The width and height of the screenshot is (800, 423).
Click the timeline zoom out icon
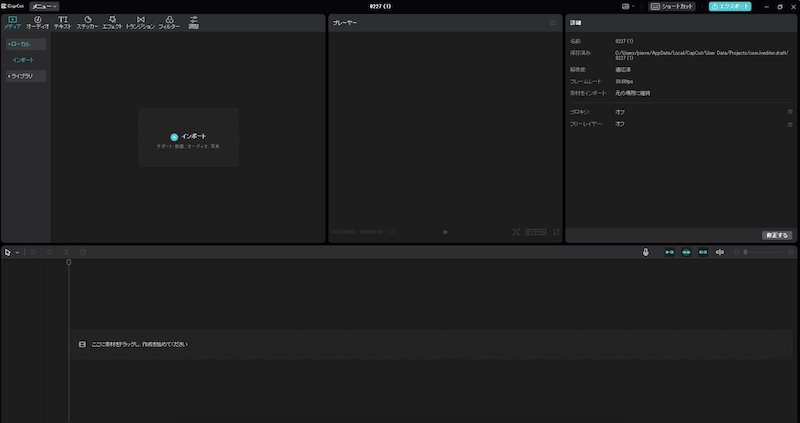(x=737, y=252)
